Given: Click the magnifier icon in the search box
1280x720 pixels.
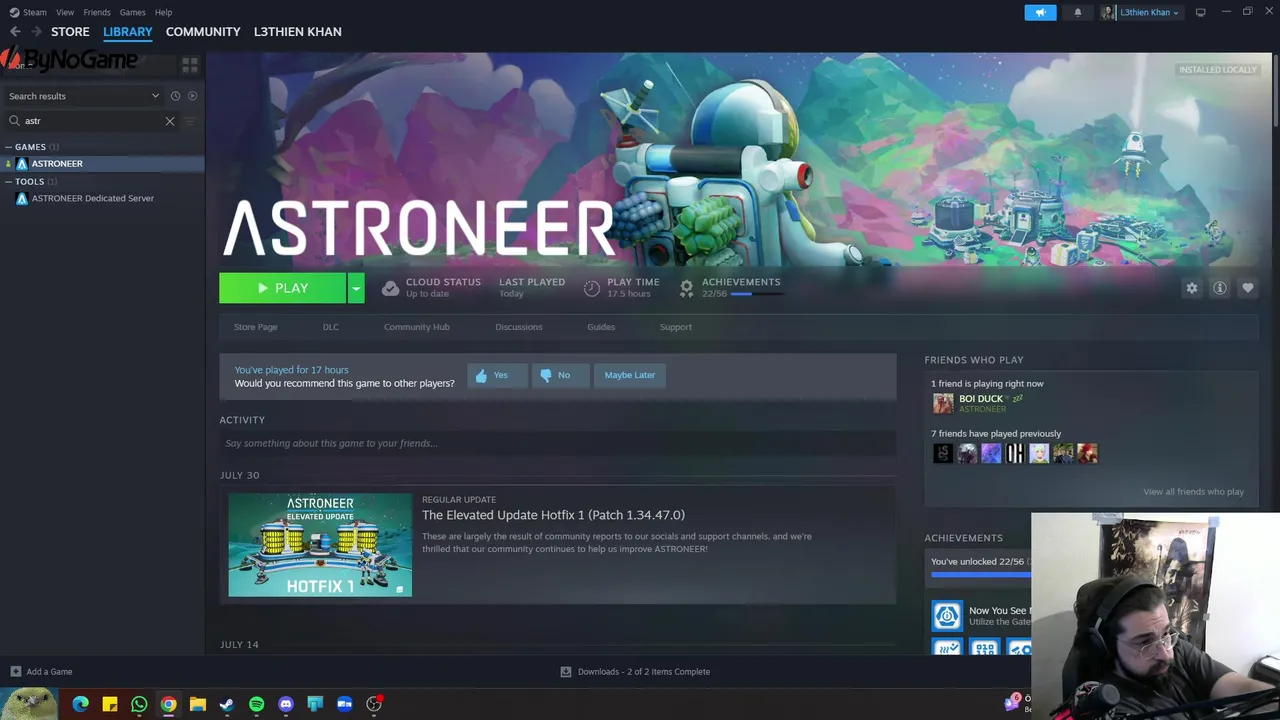Looking at the screenshot, I should pos(15,121).
